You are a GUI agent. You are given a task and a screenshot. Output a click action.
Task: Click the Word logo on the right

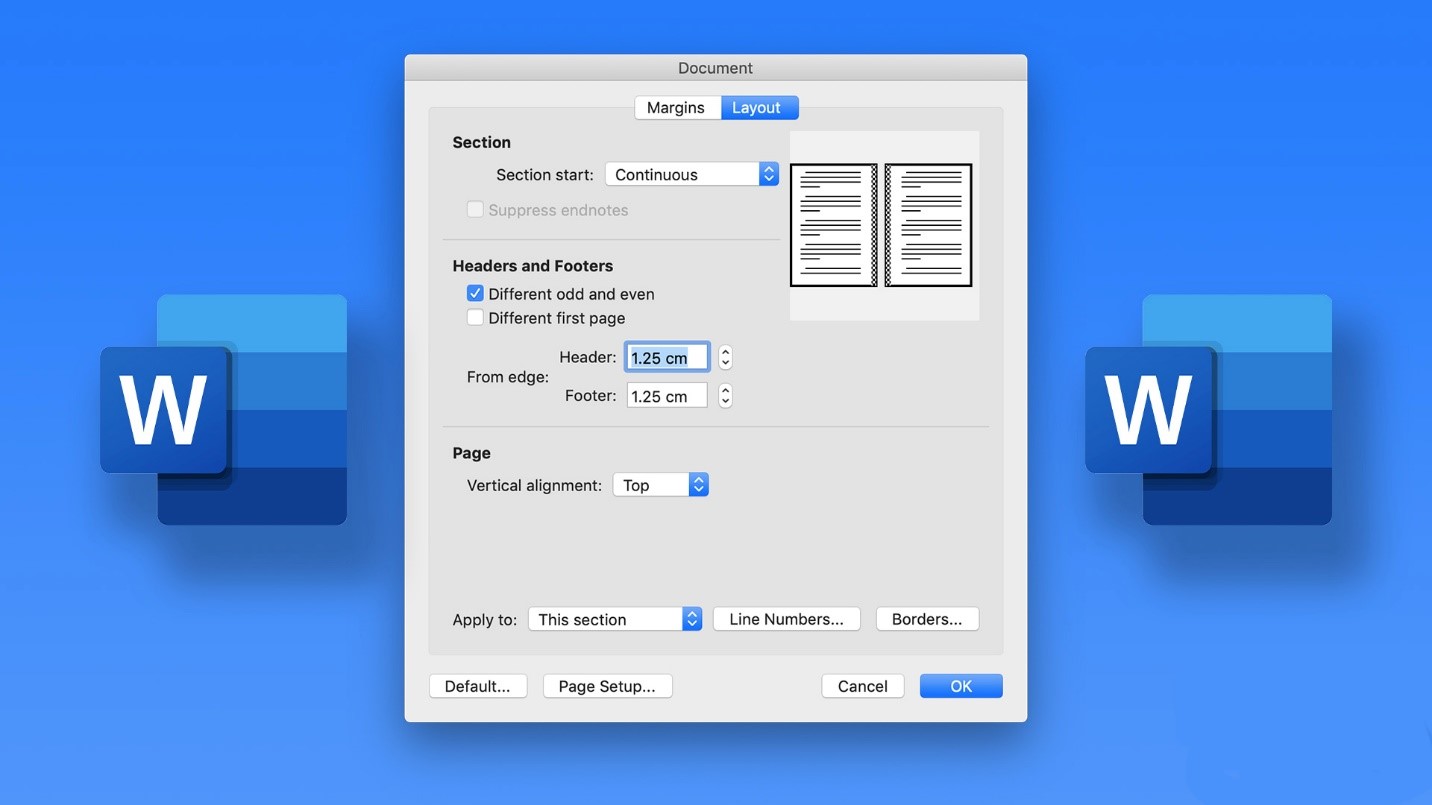pos(1209,410)
